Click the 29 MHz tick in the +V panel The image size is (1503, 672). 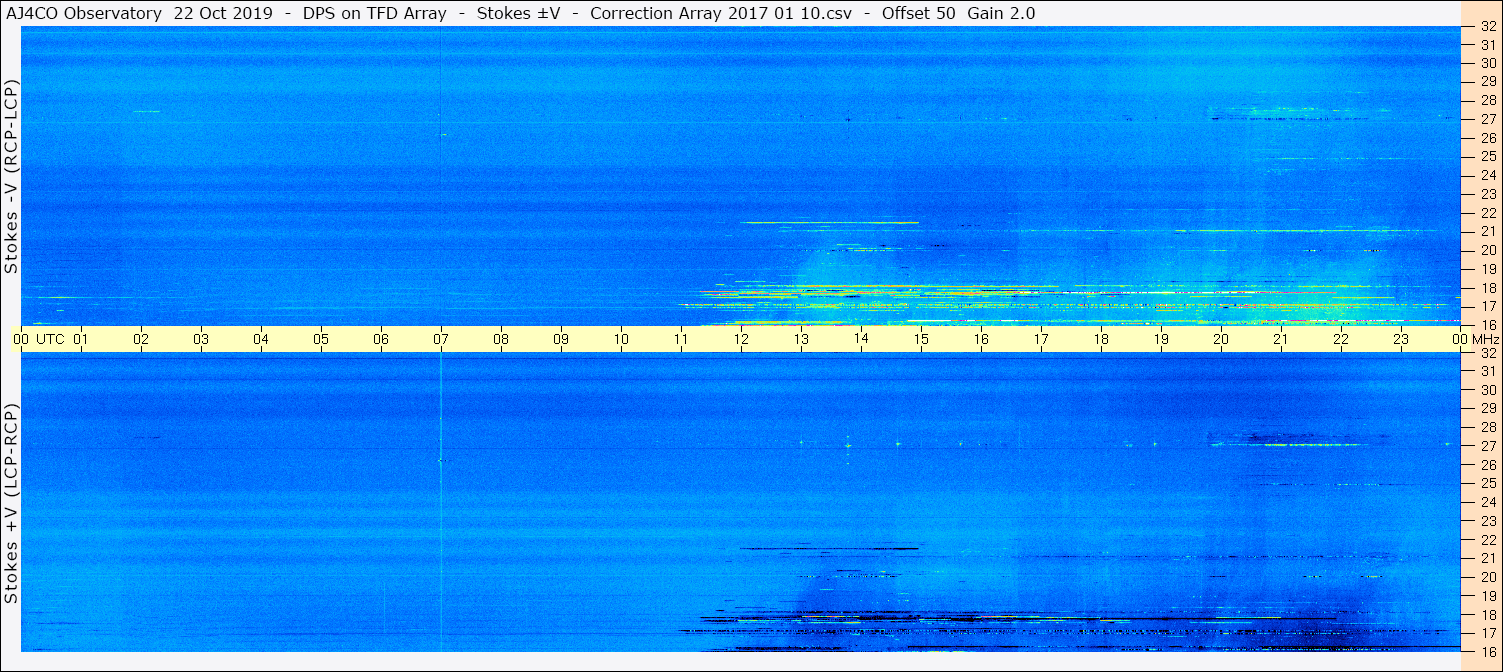1488,409
